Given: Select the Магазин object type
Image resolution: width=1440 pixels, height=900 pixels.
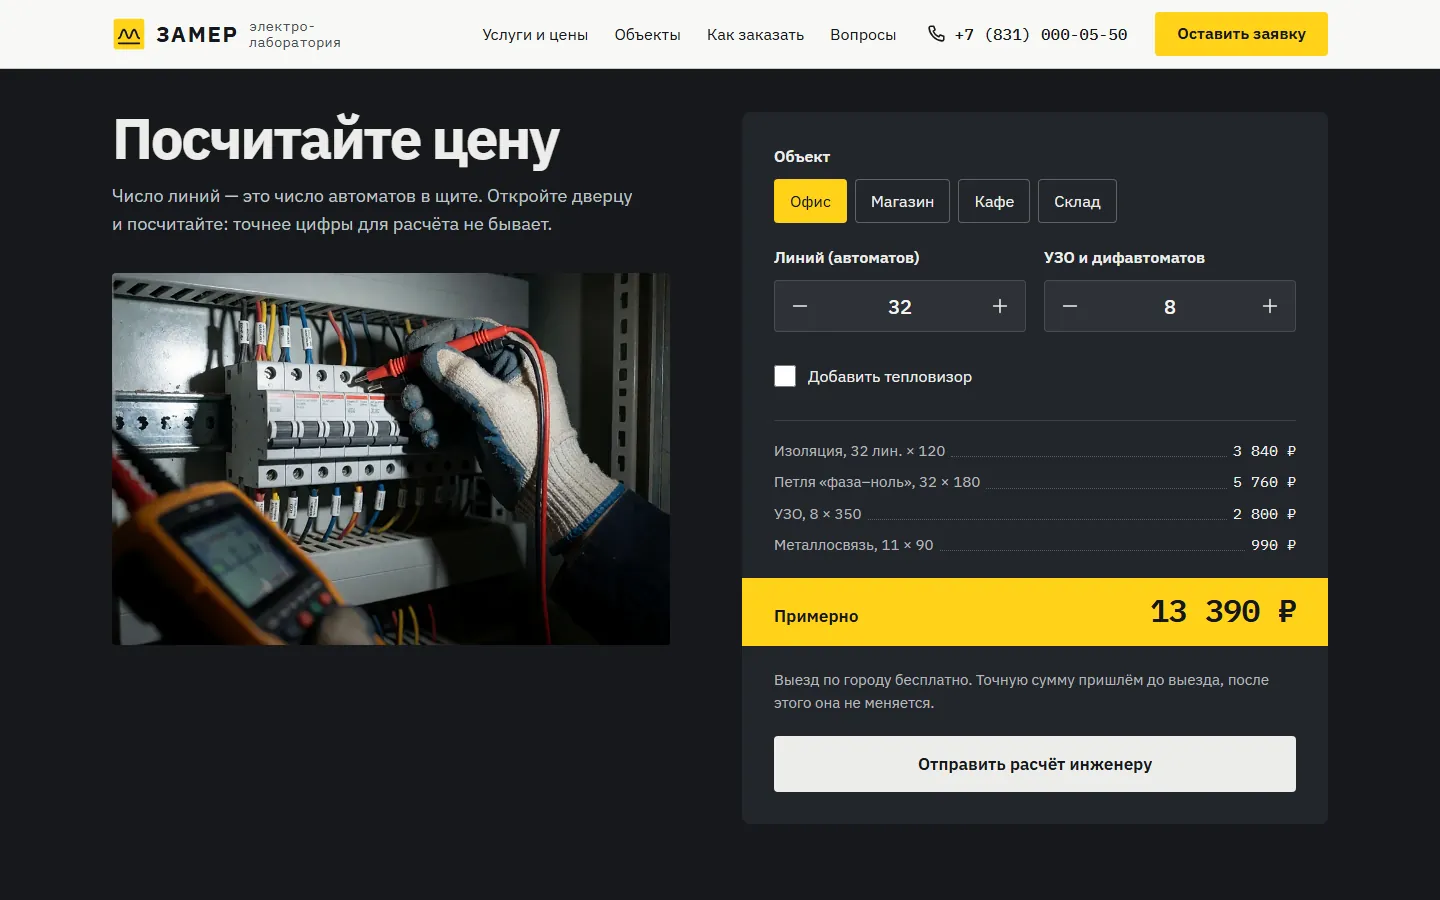Looking at the screenshot, I should [902, 201].
